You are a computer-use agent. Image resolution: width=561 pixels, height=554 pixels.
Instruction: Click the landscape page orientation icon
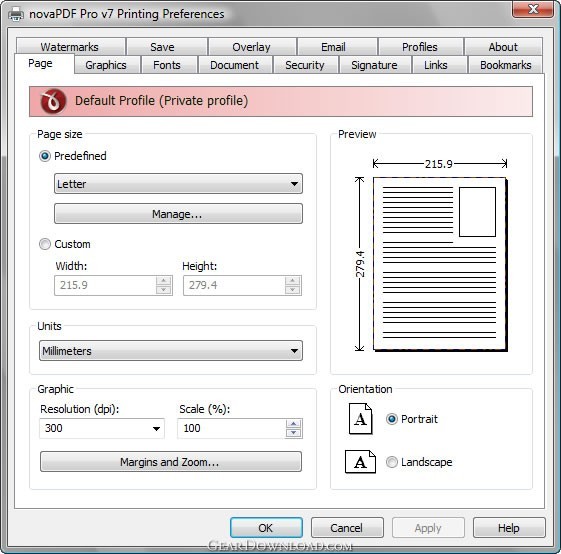point(360,462)
